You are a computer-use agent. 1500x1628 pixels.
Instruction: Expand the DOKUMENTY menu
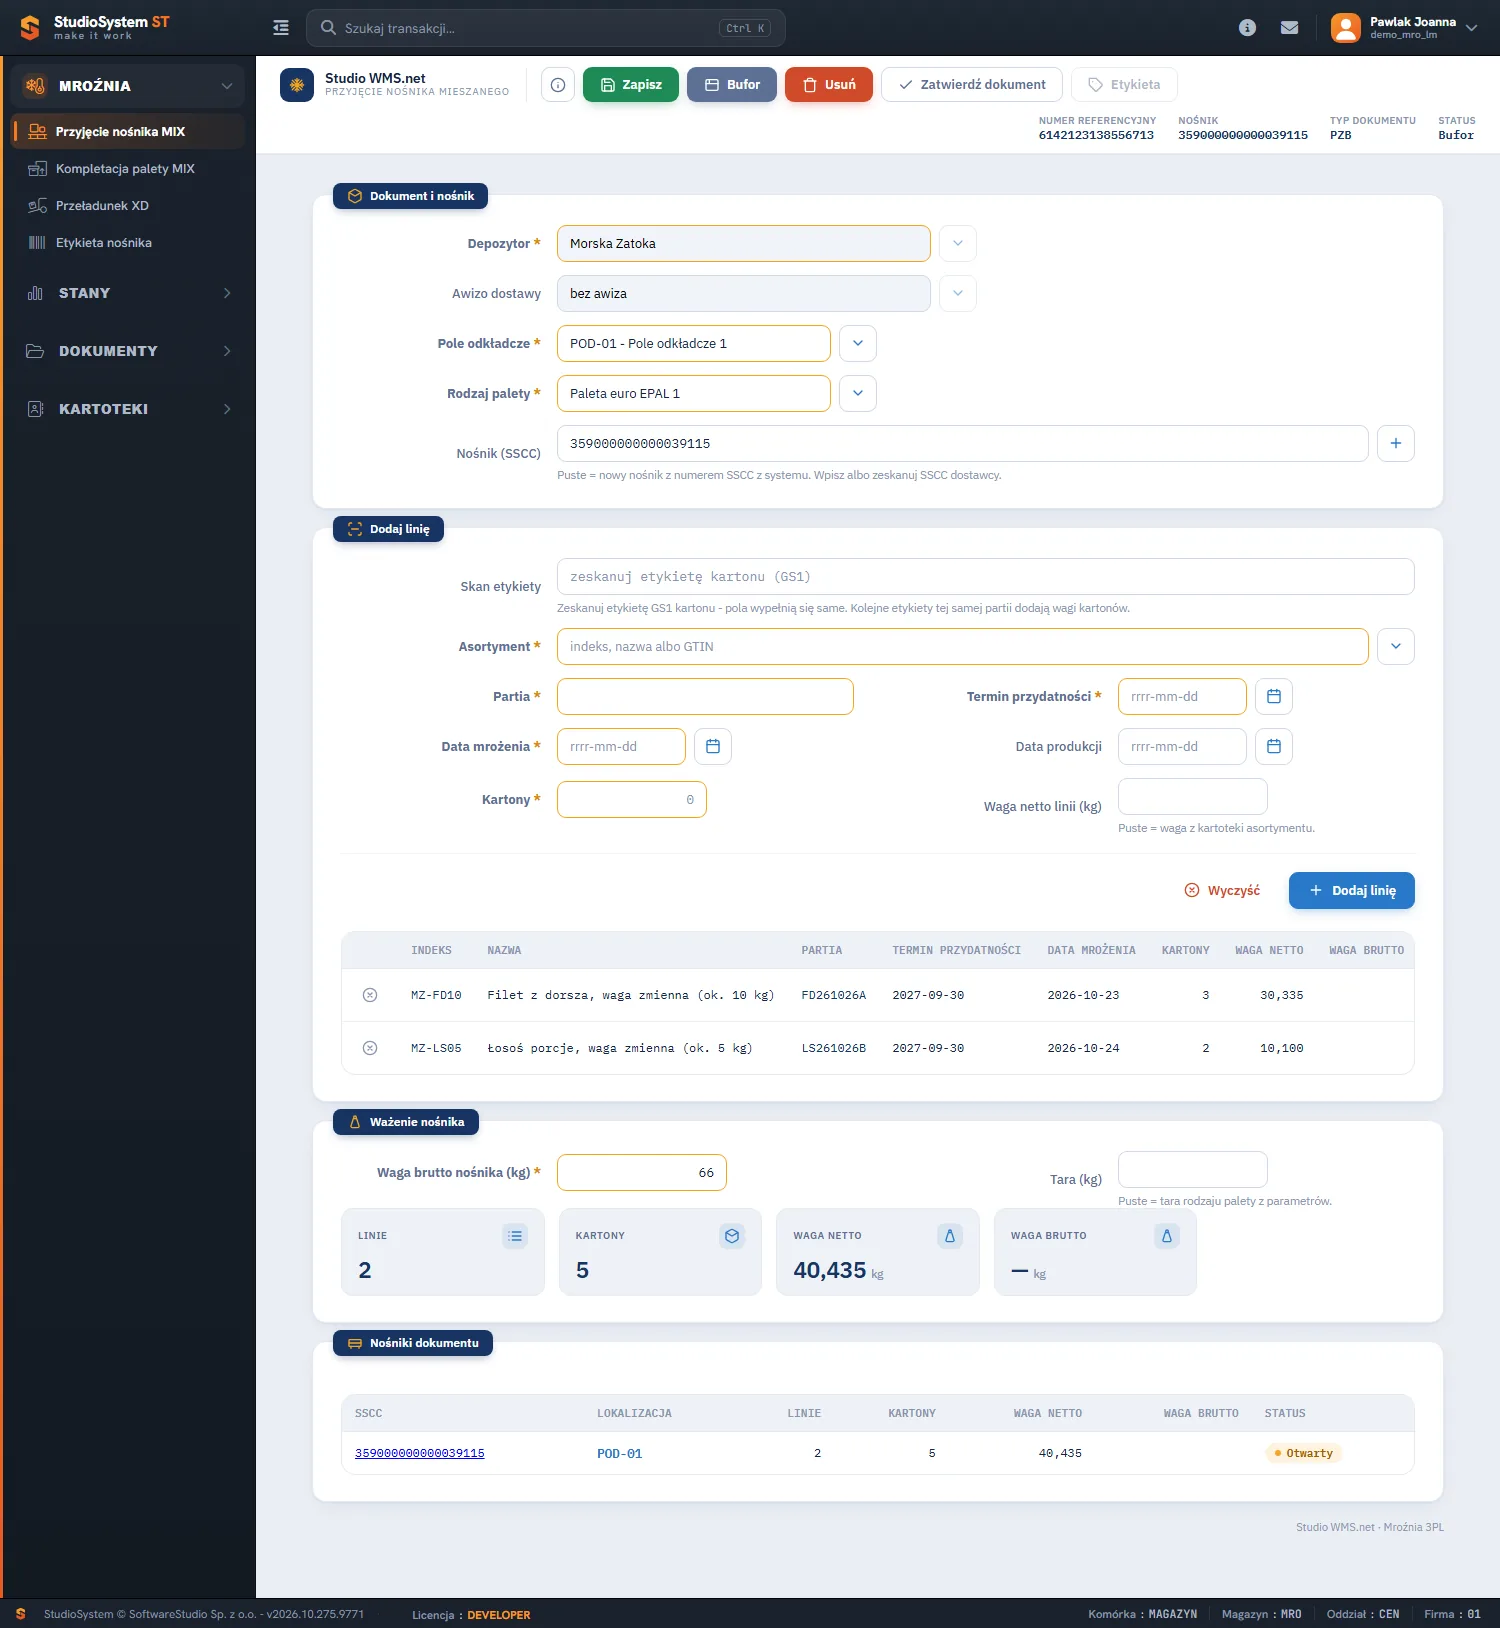(x=128, y=351)
